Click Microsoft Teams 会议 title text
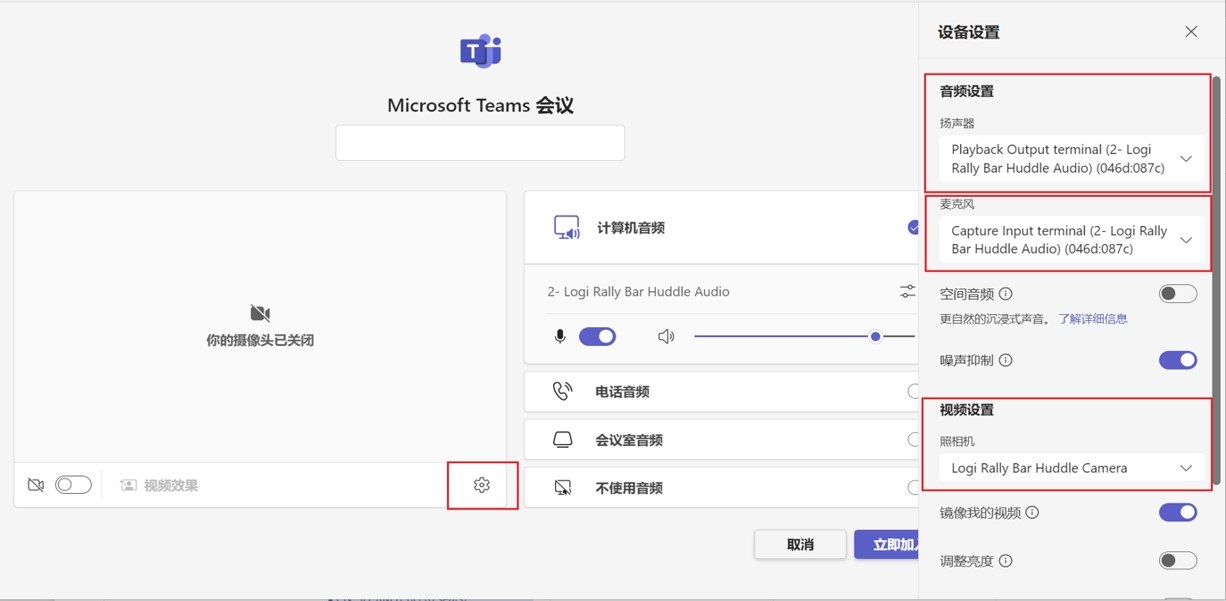 tap(480, 105)
